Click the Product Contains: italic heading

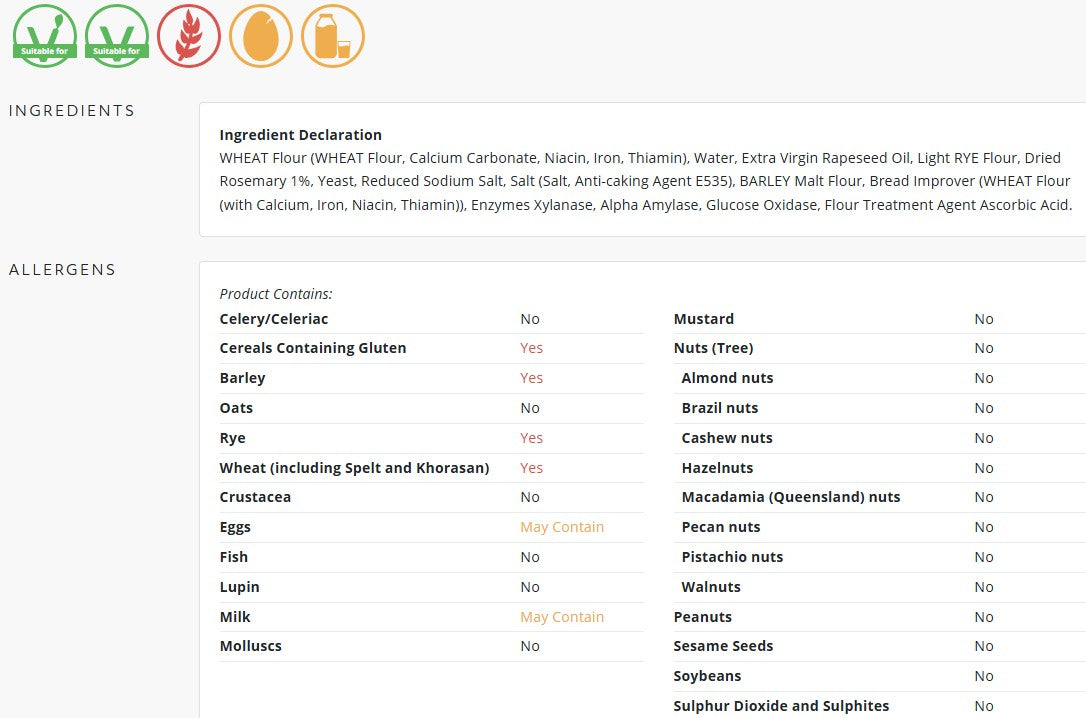[x=276, y=294]
